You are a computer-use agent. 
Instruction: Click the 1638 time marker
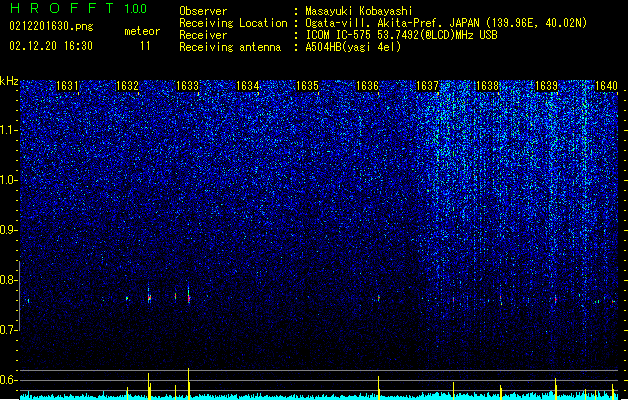487,86
